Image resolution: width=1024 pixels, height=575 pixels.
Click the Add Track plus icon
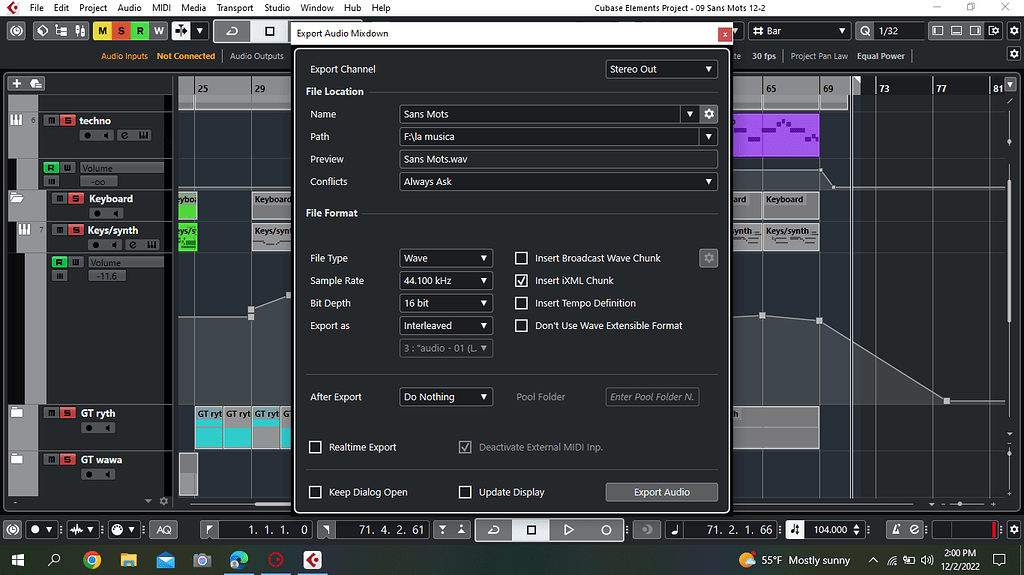tap(17, 84)
